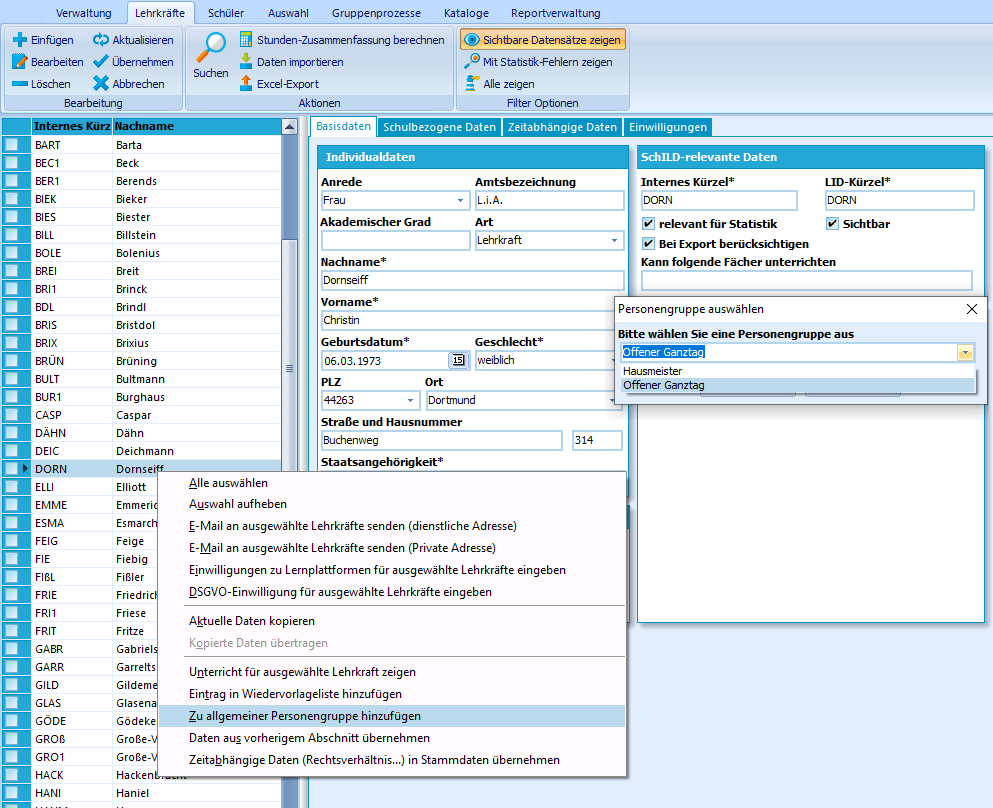
Task: Expand the PLZ dropdown arrow
Action: click(410, 401)
